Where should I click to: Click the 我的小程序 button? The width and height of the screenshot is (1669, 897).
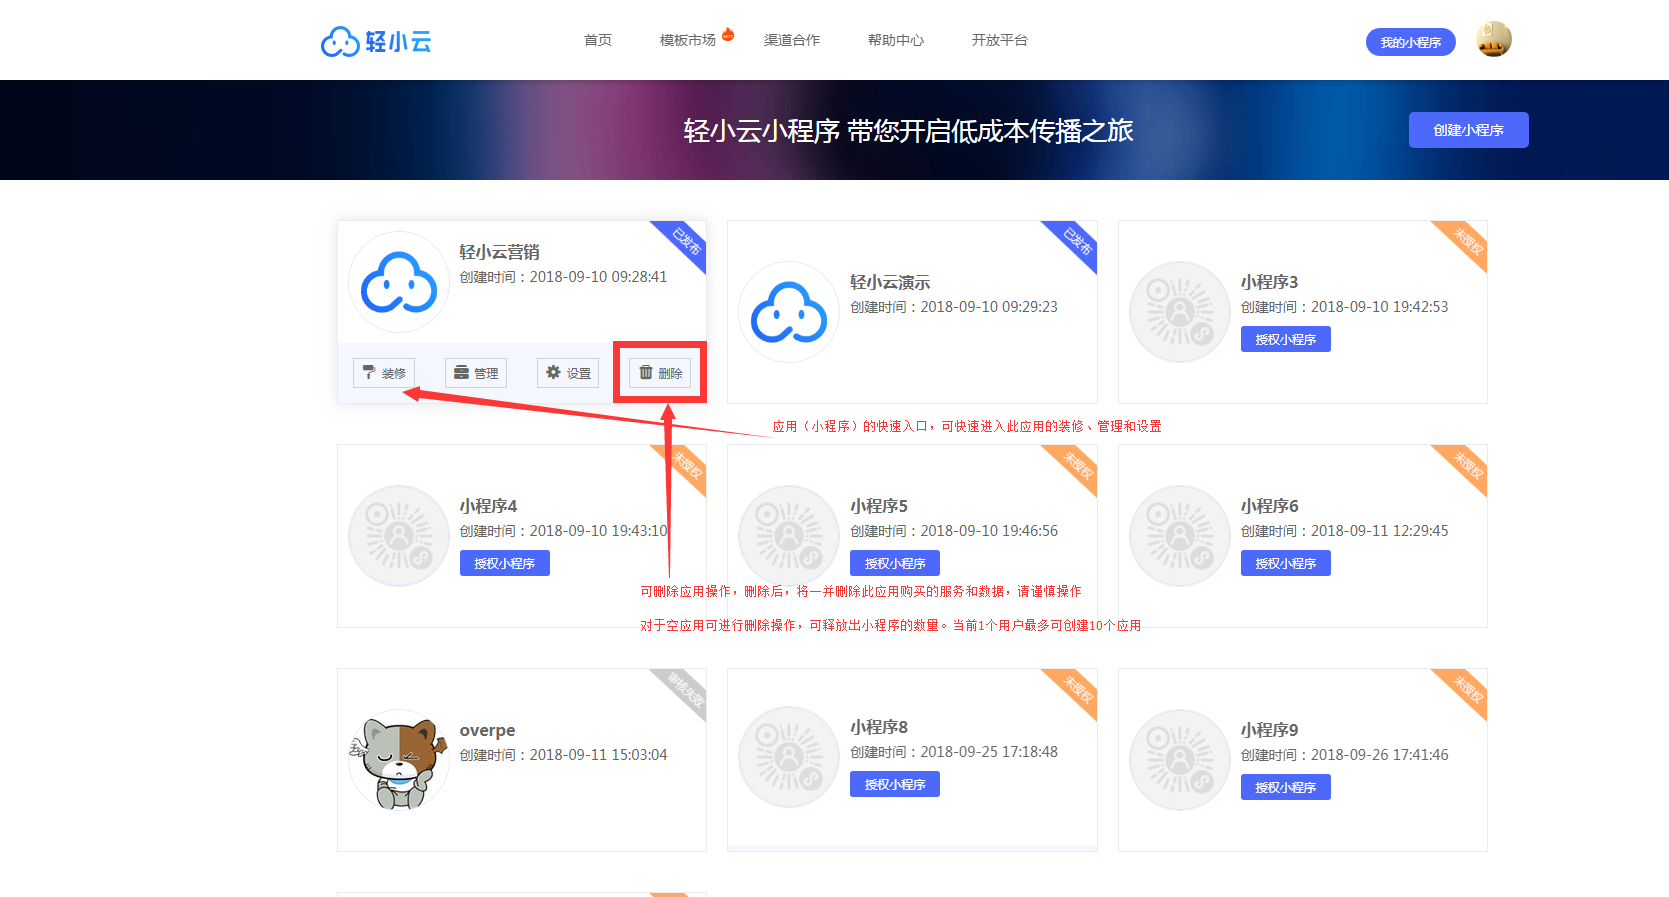pyautogui.click(x=1411, y=42)
